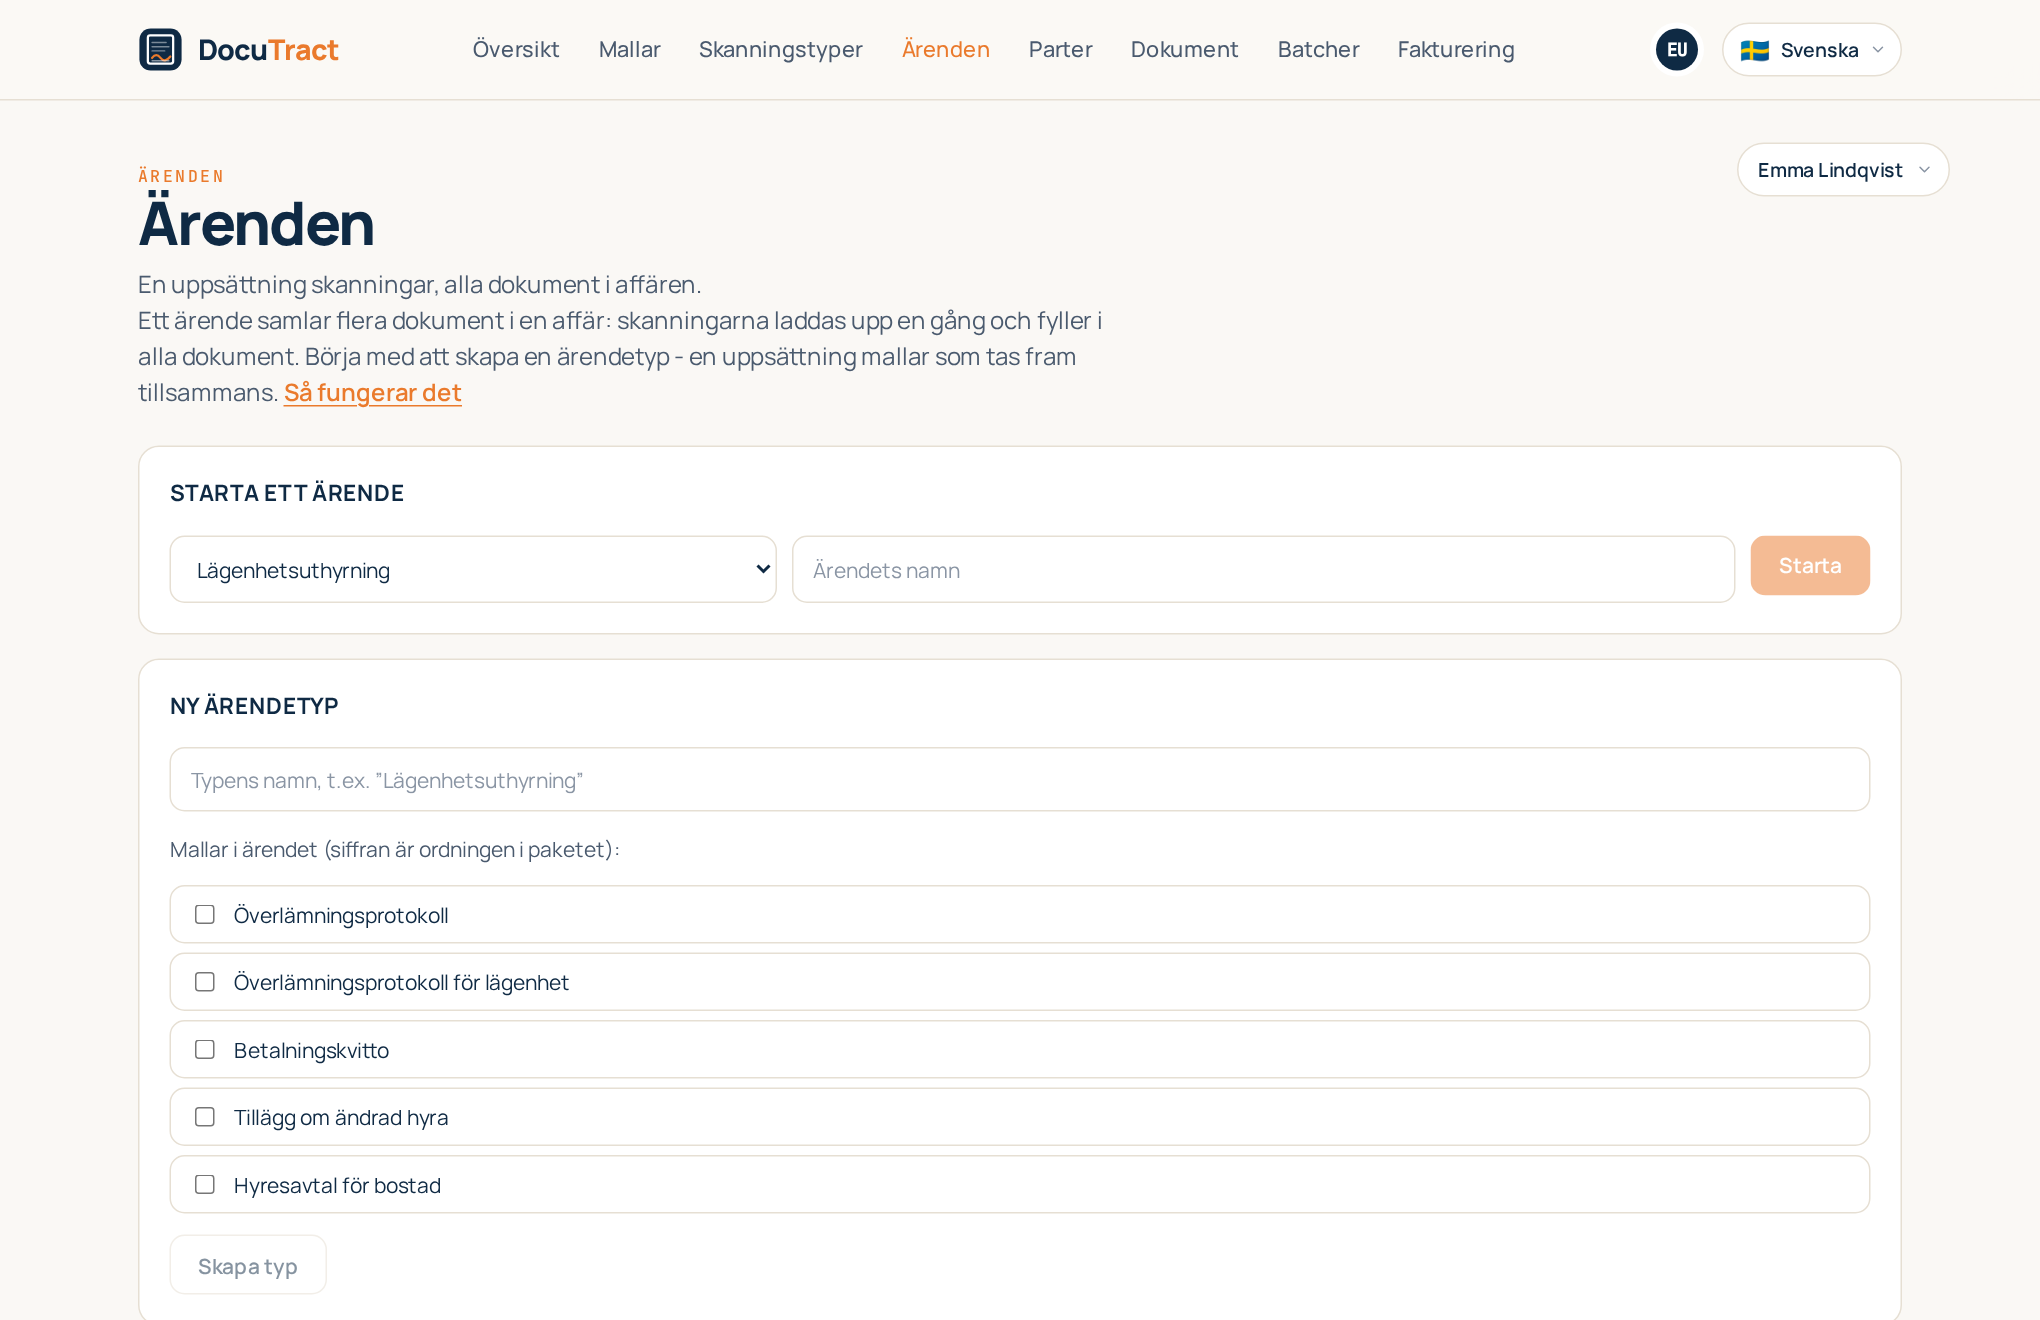This screenshot has width=2040, height=1320.
Task: Click the DocuTract logo icon
Action: pyautogui.click(x=160, y=49)
